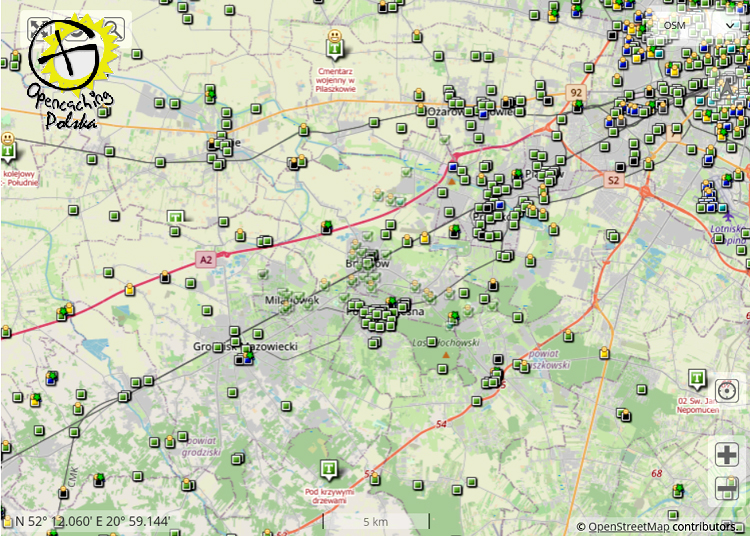Image resolution: width=750 pixels, height=536 pixels.
Task: Select blue cache under Grodzisk Mazowiecki label
Action: pos(248,360)
